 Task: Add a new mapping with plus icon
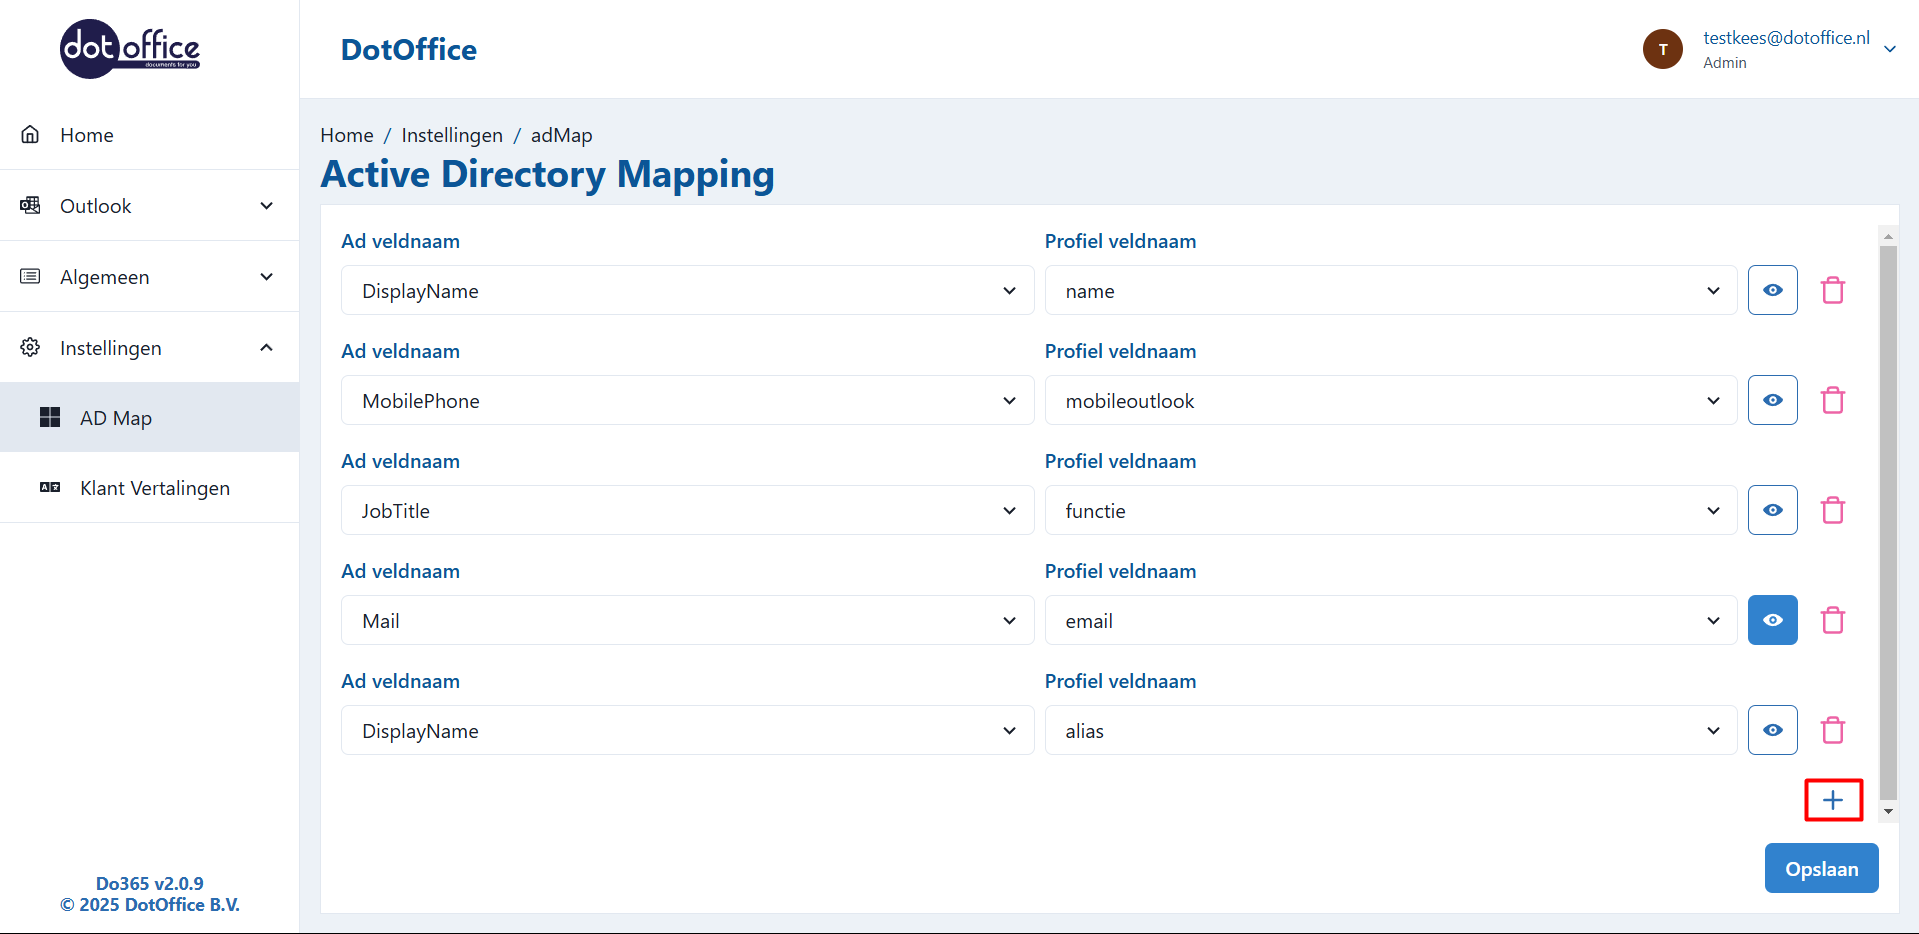tap(1832, 800)
